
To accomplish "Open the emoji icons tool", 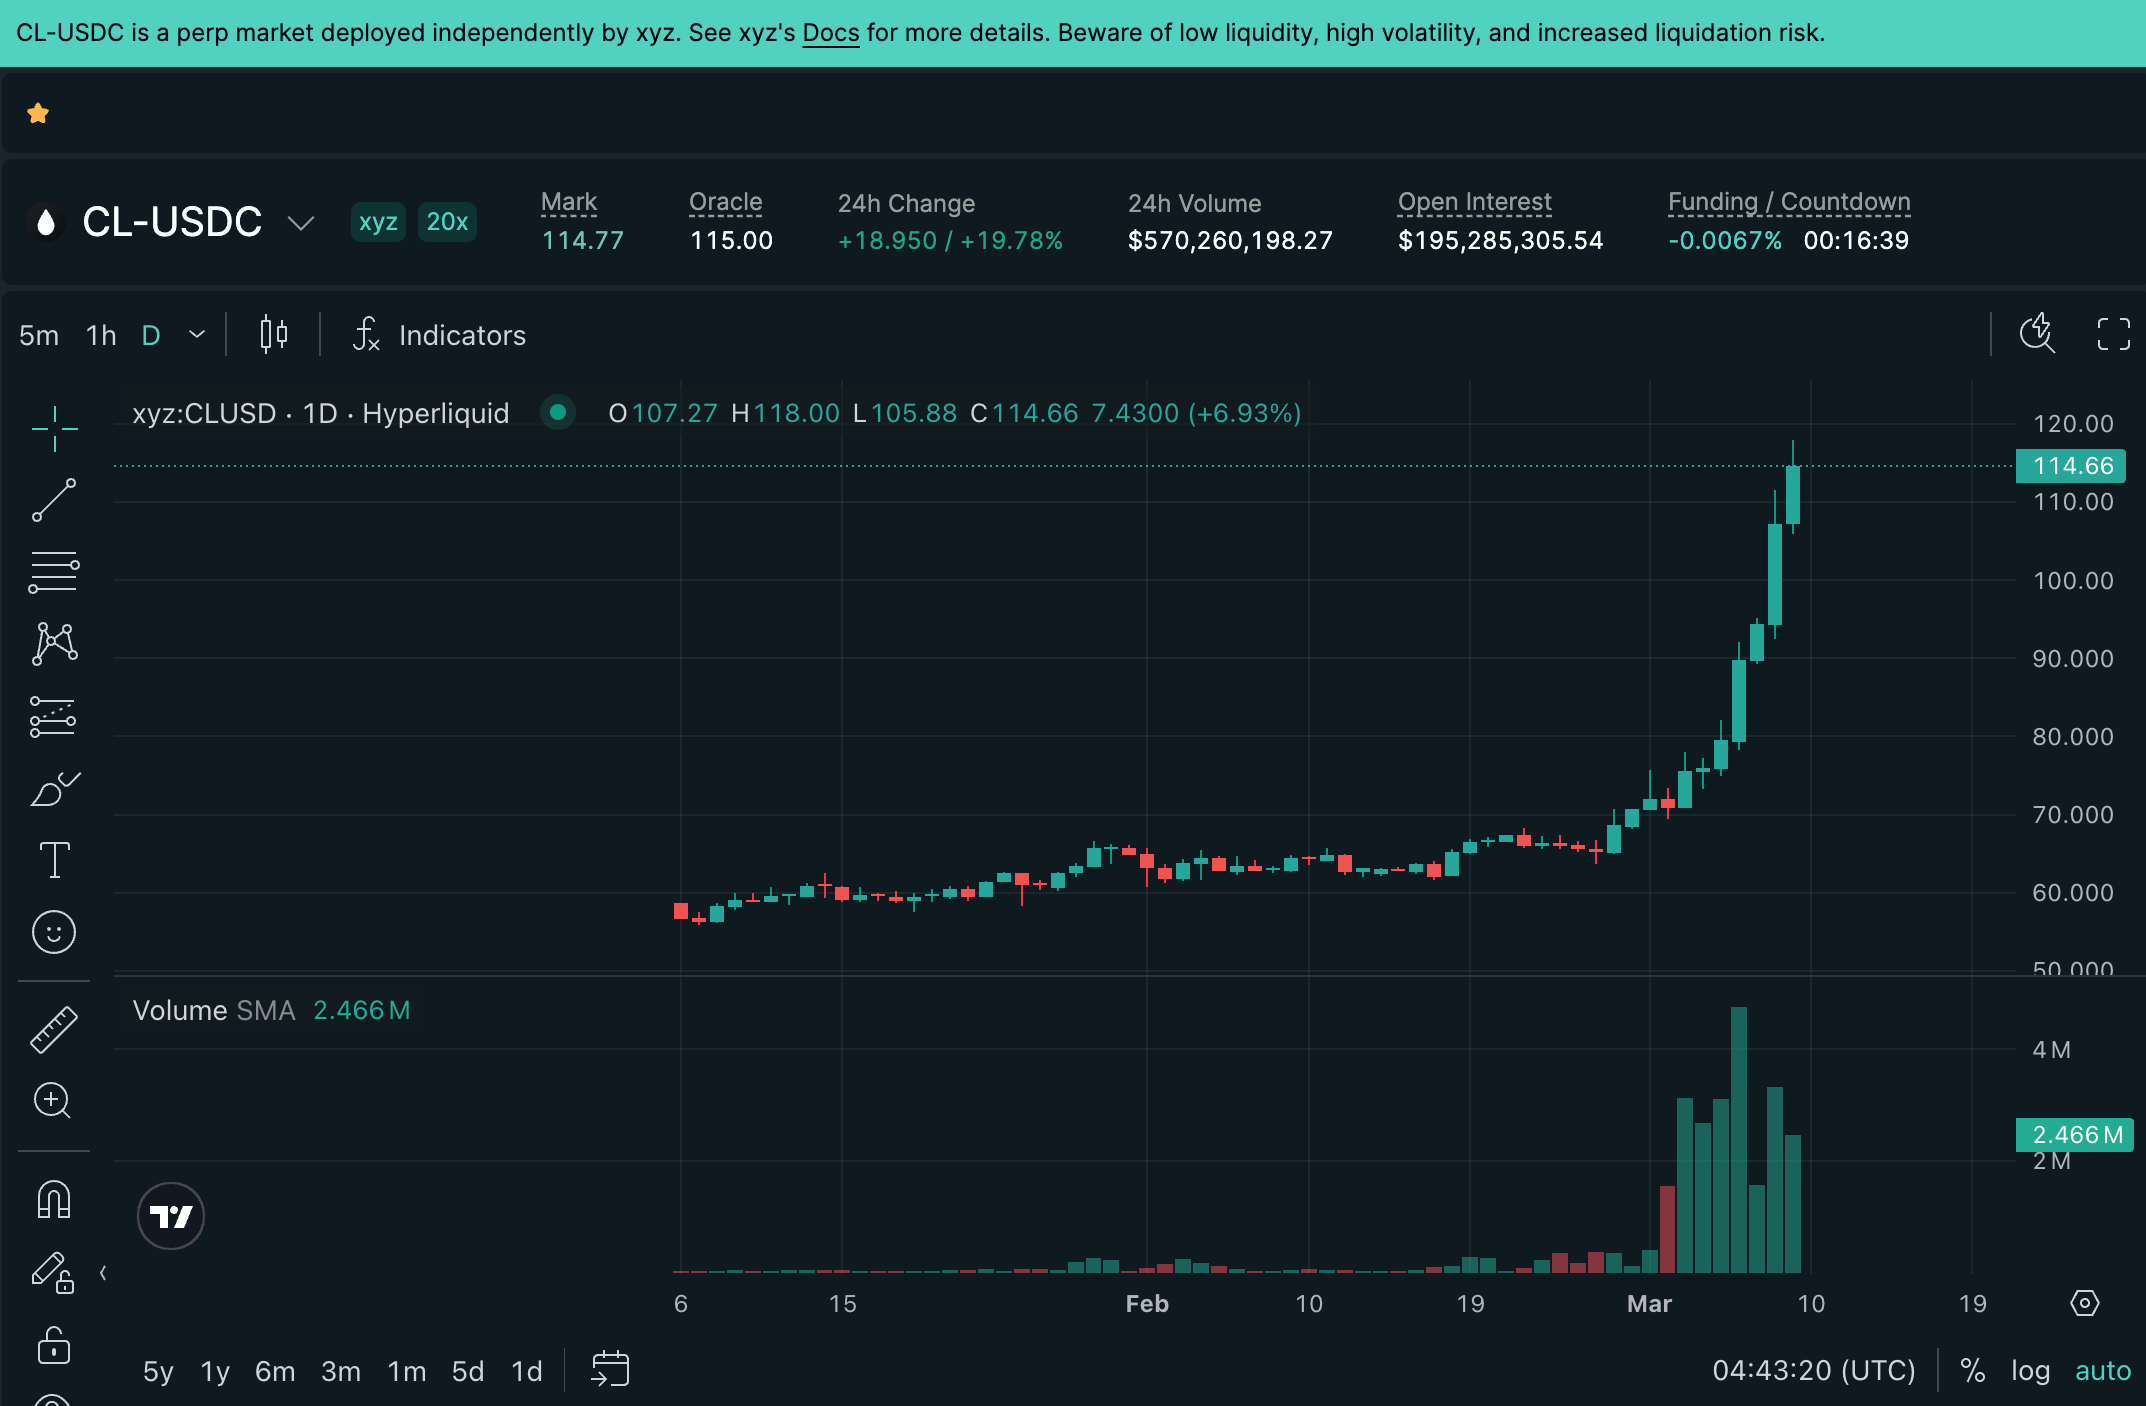I will 54,932.
